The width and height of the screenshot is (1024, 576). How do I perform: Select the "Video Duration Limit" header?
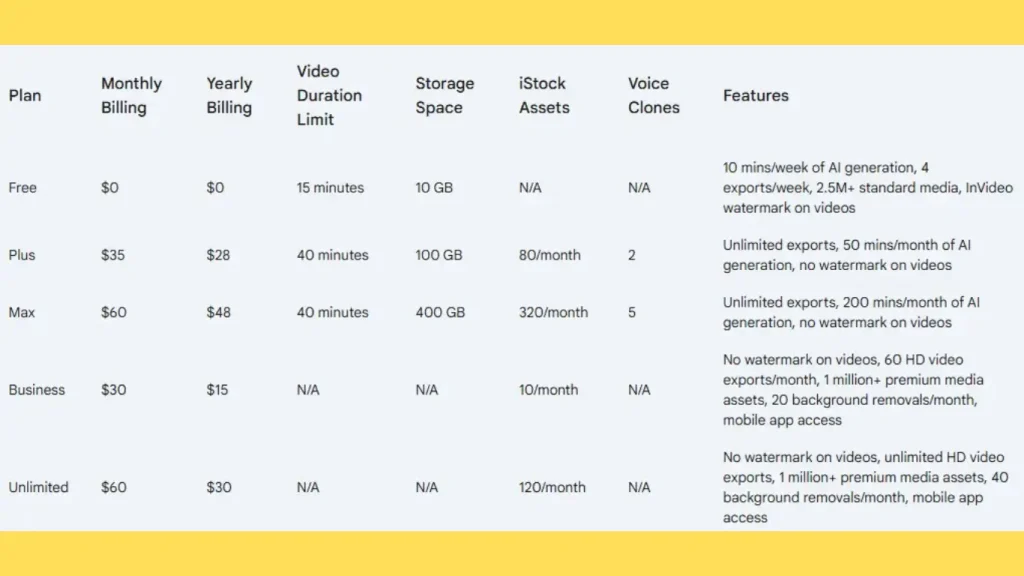(329, 96)
